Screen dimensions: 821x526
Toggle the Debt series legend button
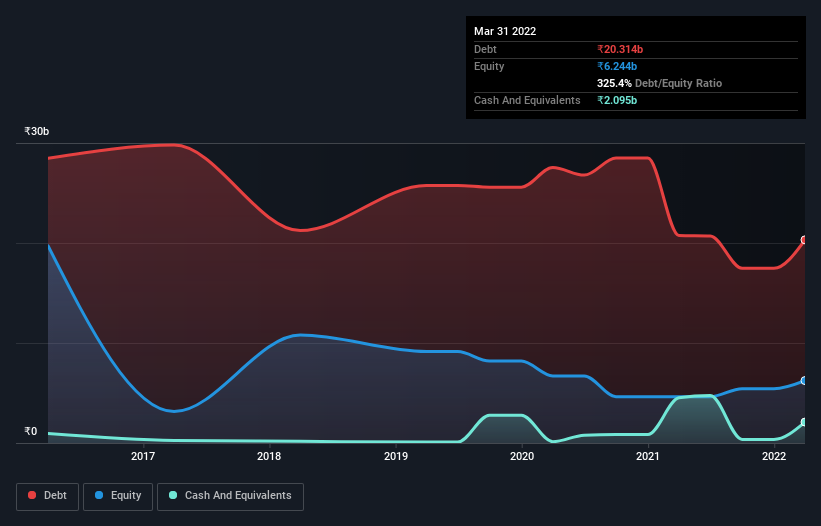[x=47, y=496]
